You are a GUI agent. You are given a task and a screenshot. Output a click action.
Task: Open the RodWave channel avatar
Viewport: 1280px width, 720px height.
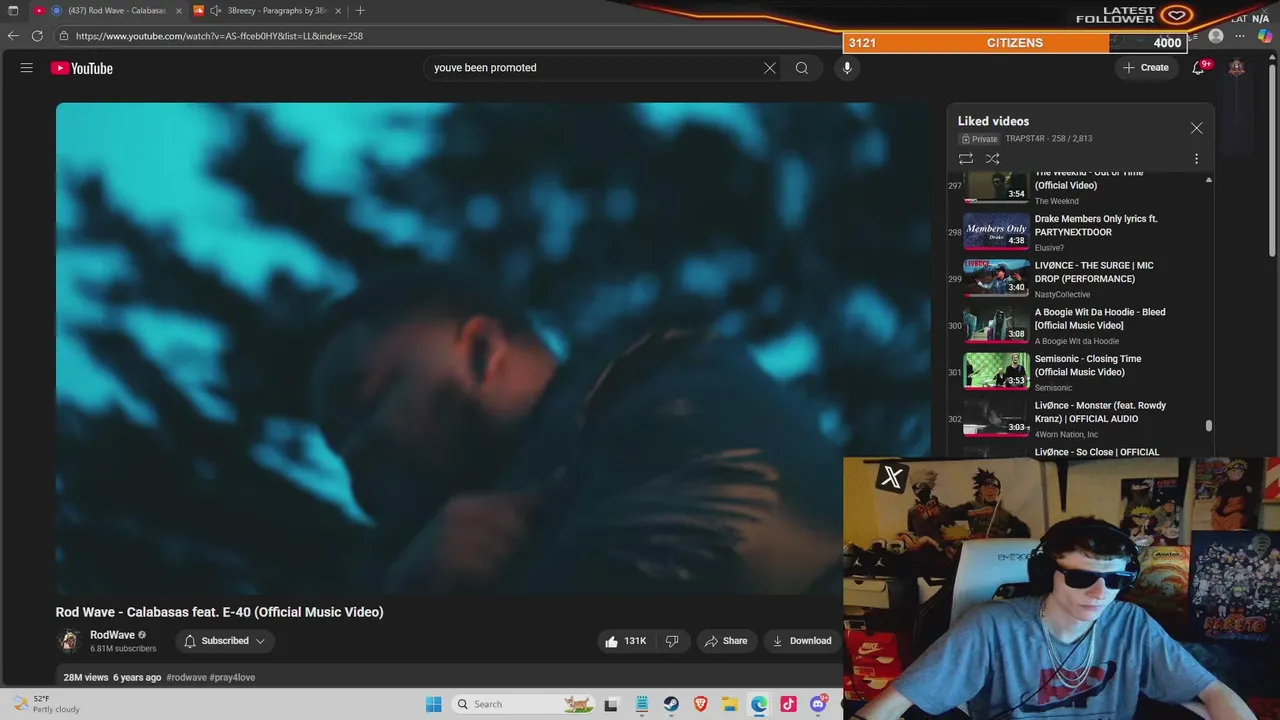point(69,641)
